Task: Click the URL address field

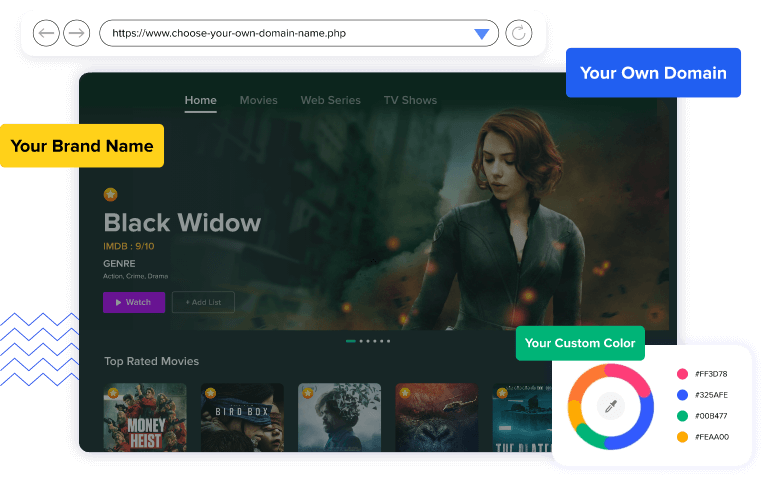Action: [x=299, y=33]
